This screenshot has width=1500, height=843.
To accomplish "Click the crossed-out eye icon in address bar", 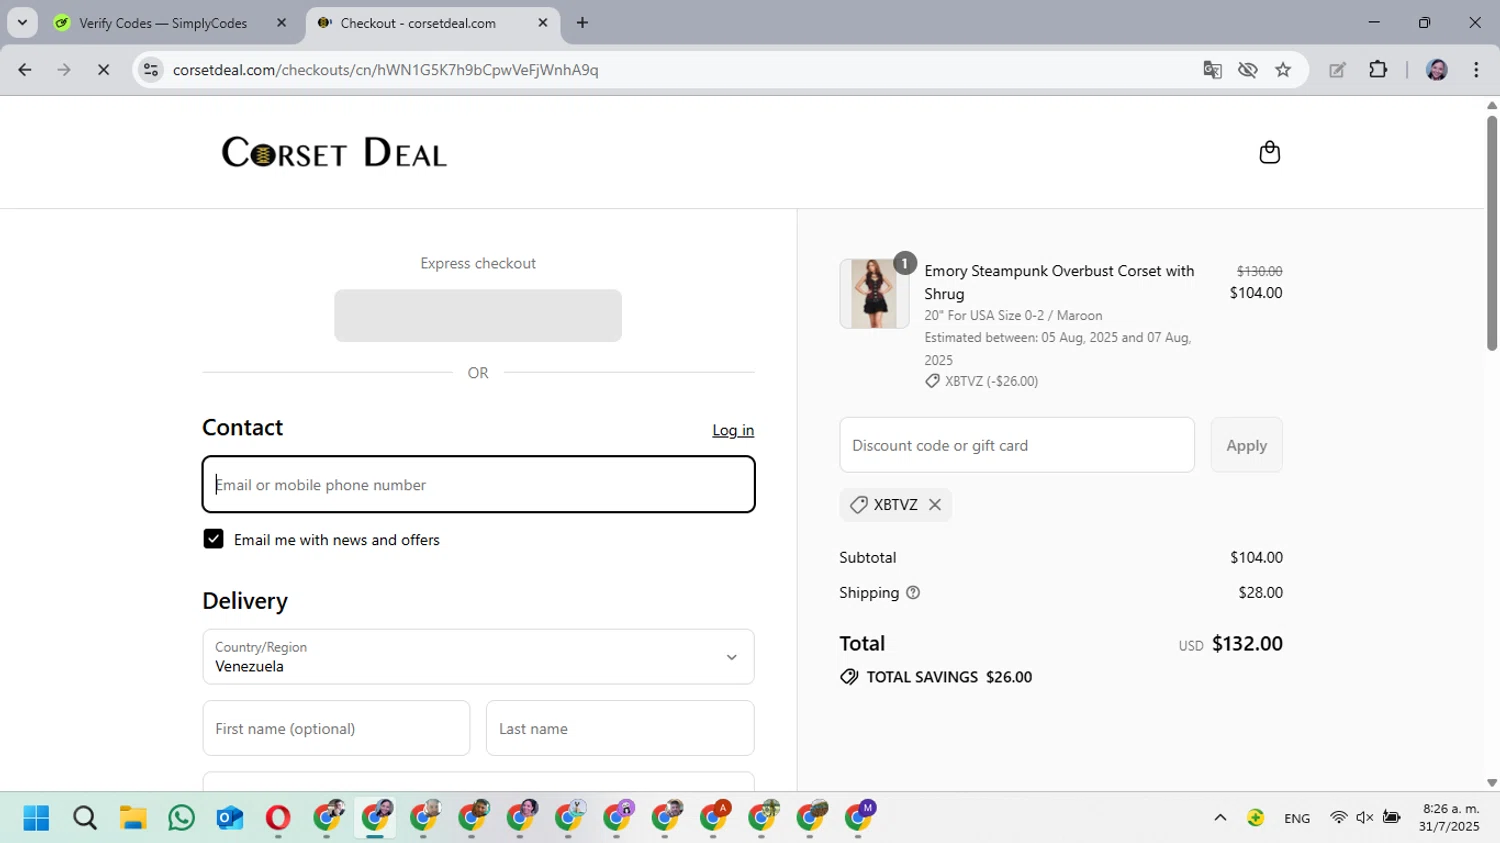I will pos(1247,70).
